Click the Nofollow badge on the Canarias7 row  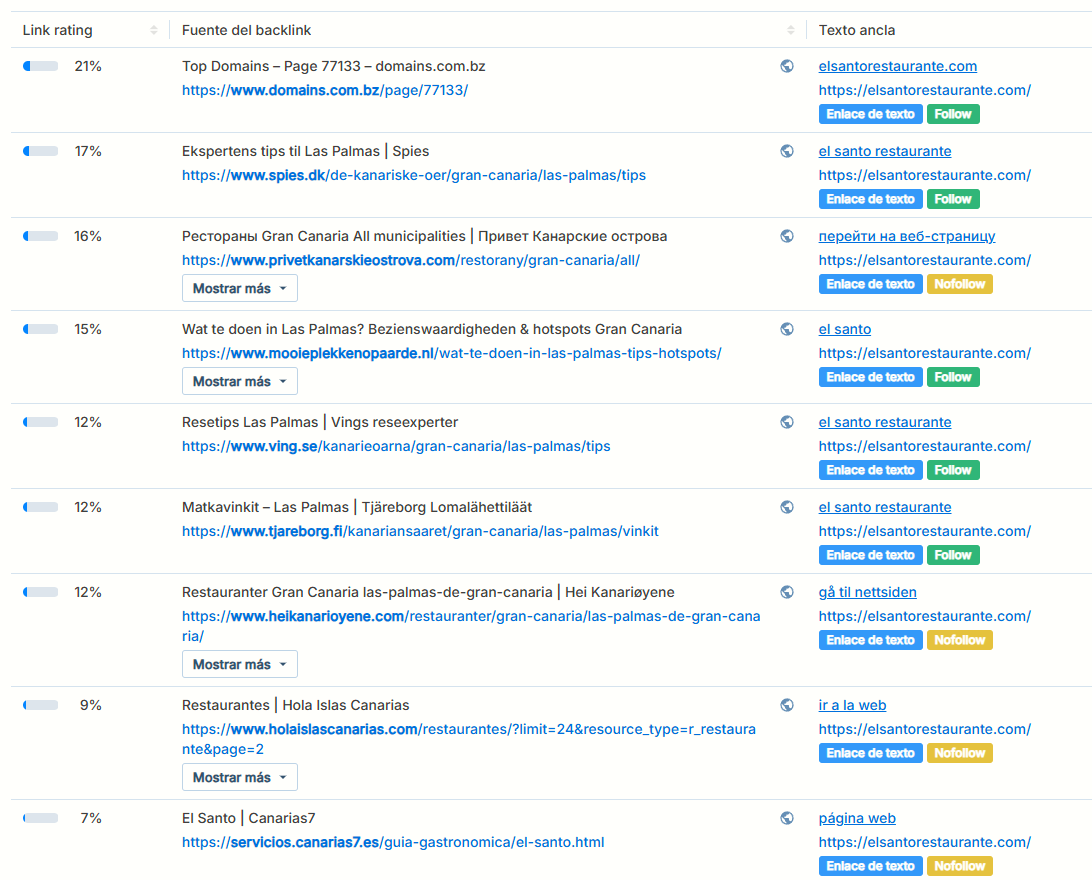coord(959,866)
